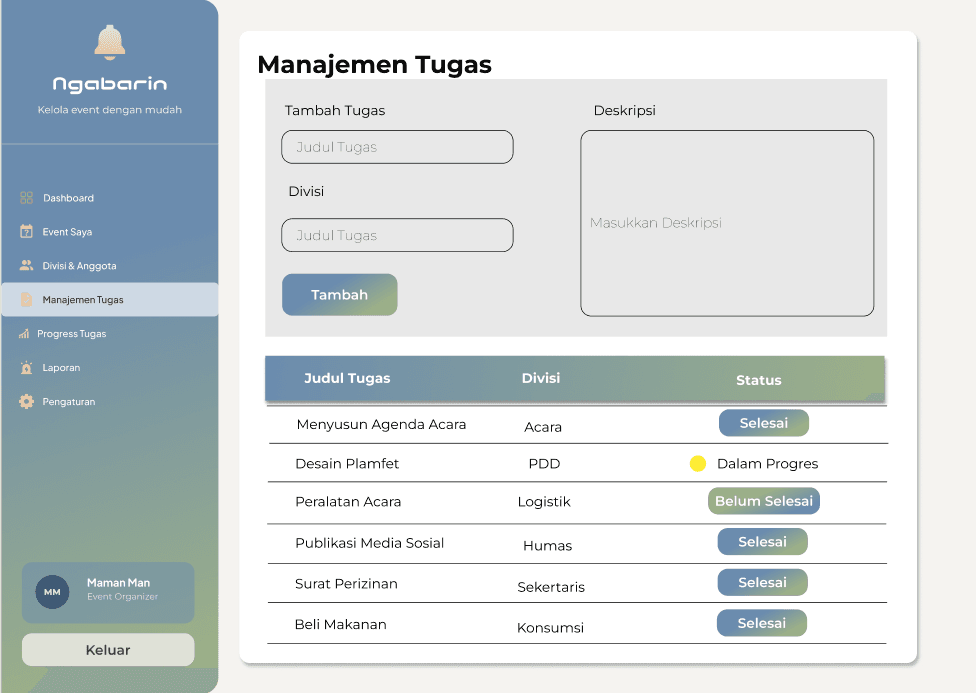The height and width of the screenshot is (693, 976).
Task: Click the Humas division cell
Action: (x=547, y=546)
